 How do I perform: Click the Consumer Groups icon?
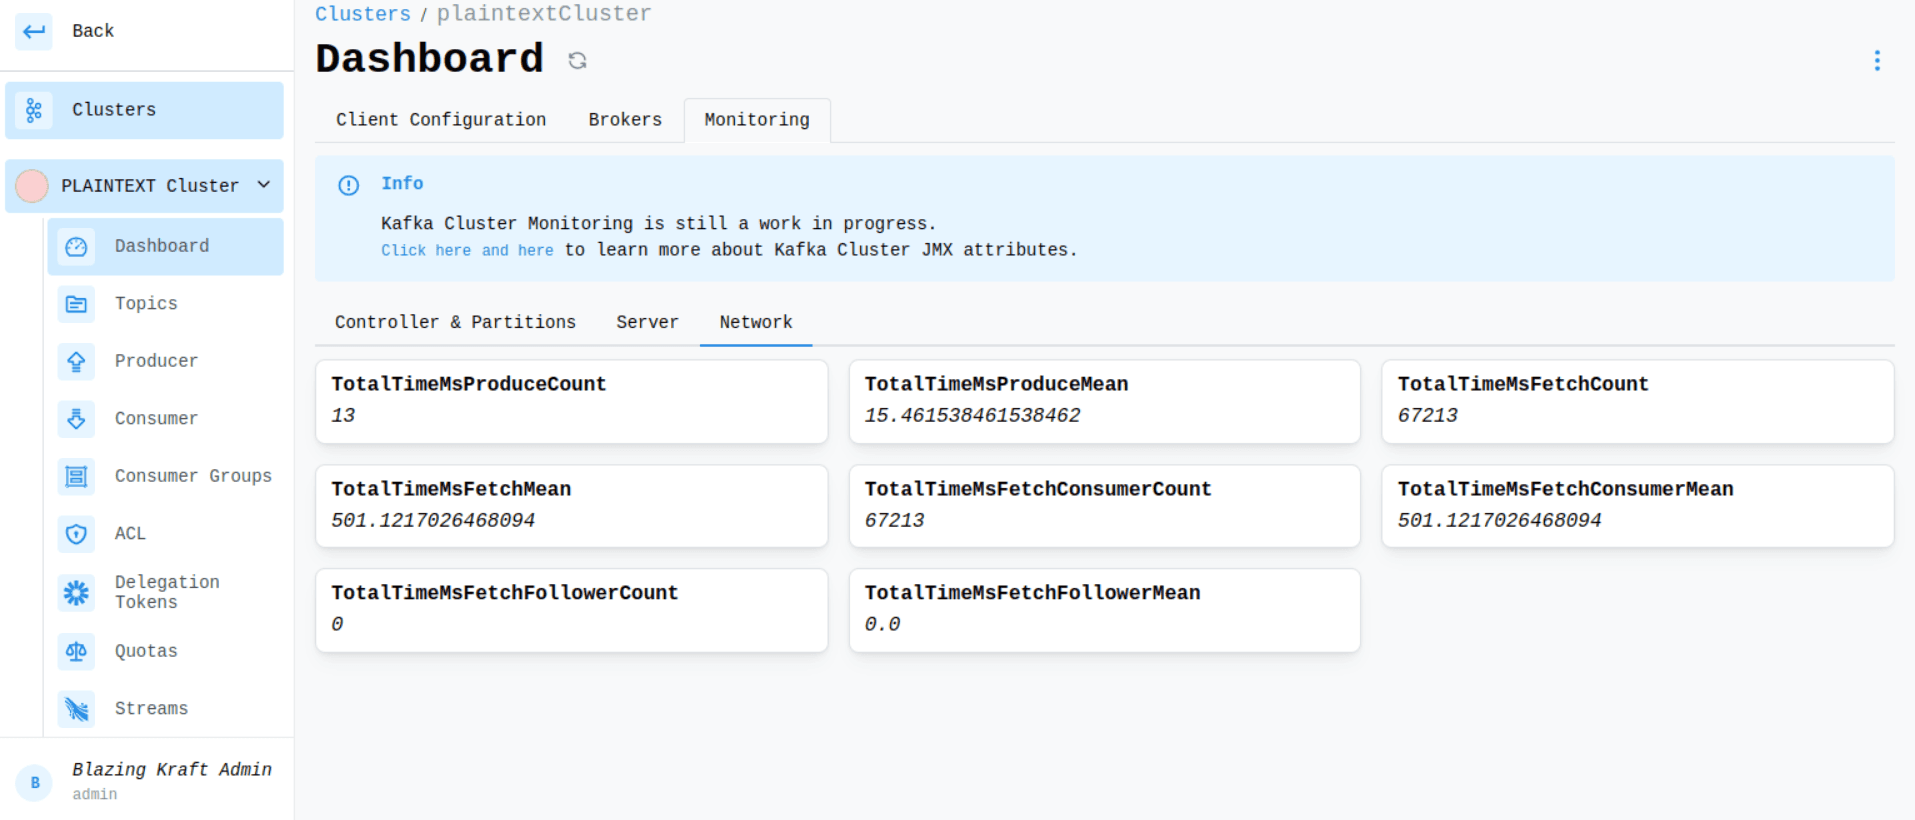click(76, 476)
